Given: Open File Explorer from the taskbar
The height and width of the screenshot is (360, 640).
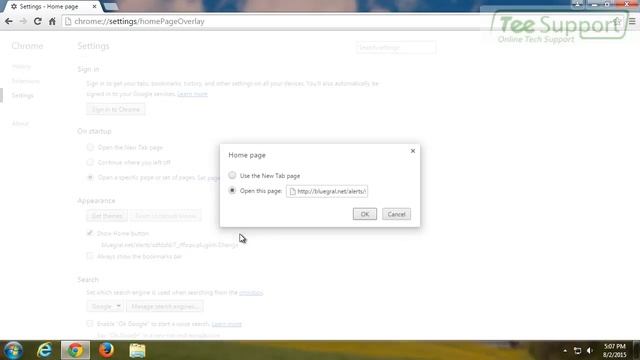Looking at the screenshot, I should (x=137, y=350).
